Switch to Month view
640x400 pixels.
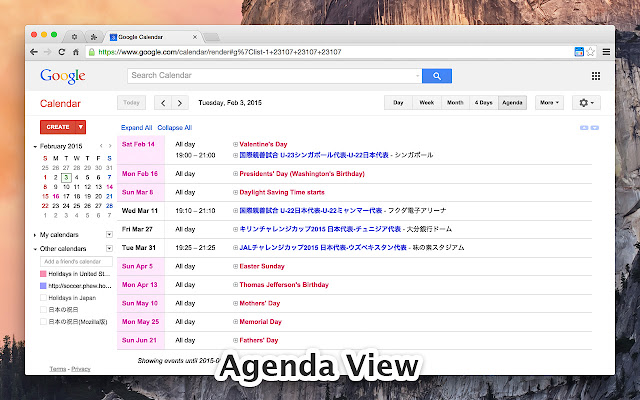(455, 103)
